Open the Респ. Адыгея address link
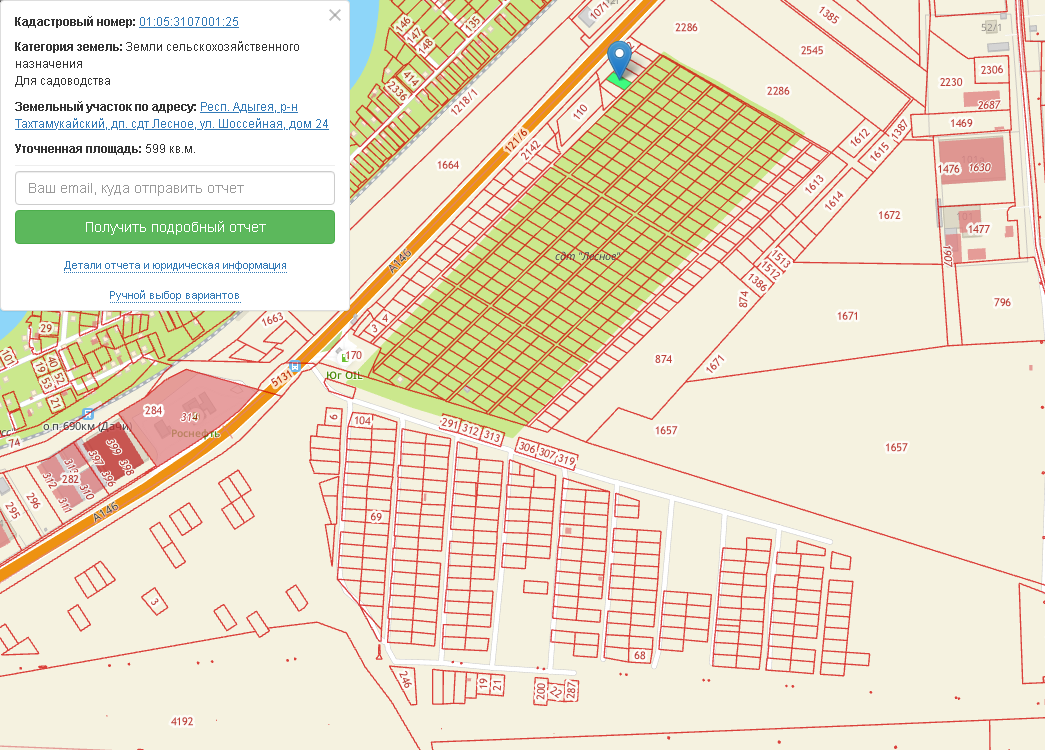This screenshot has height=750, width=1045. tap(171, 115)
